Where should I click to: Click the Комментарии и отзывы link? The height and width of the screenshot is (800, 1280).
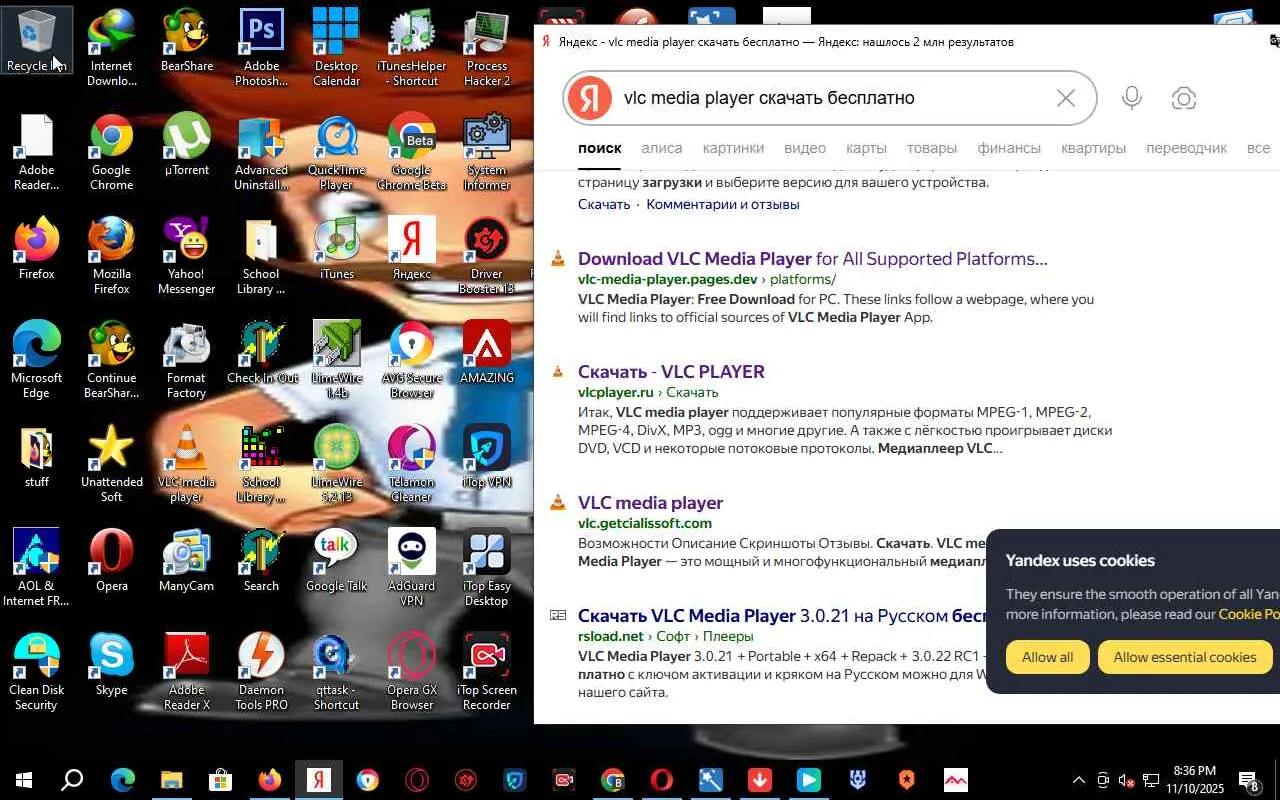pyautogui.click(x=723, y=204)
